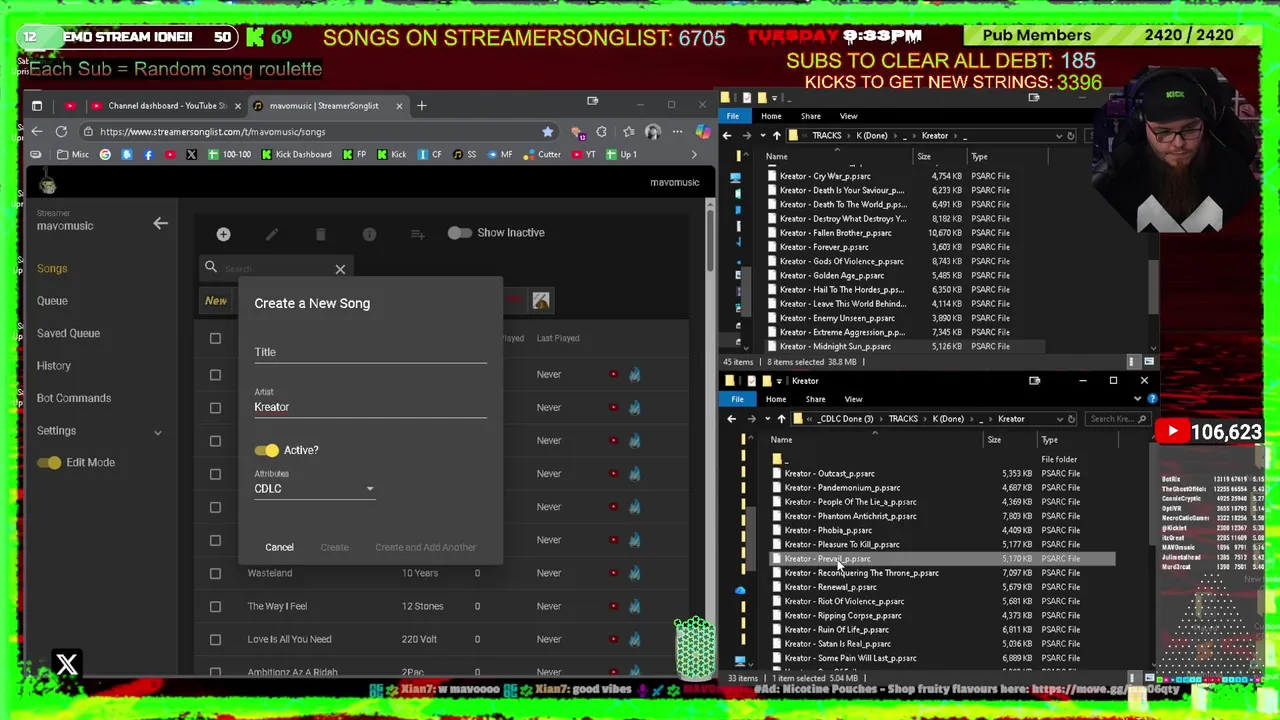
Task: Tick the select-all checkbox in song table header
Action: 215,338
